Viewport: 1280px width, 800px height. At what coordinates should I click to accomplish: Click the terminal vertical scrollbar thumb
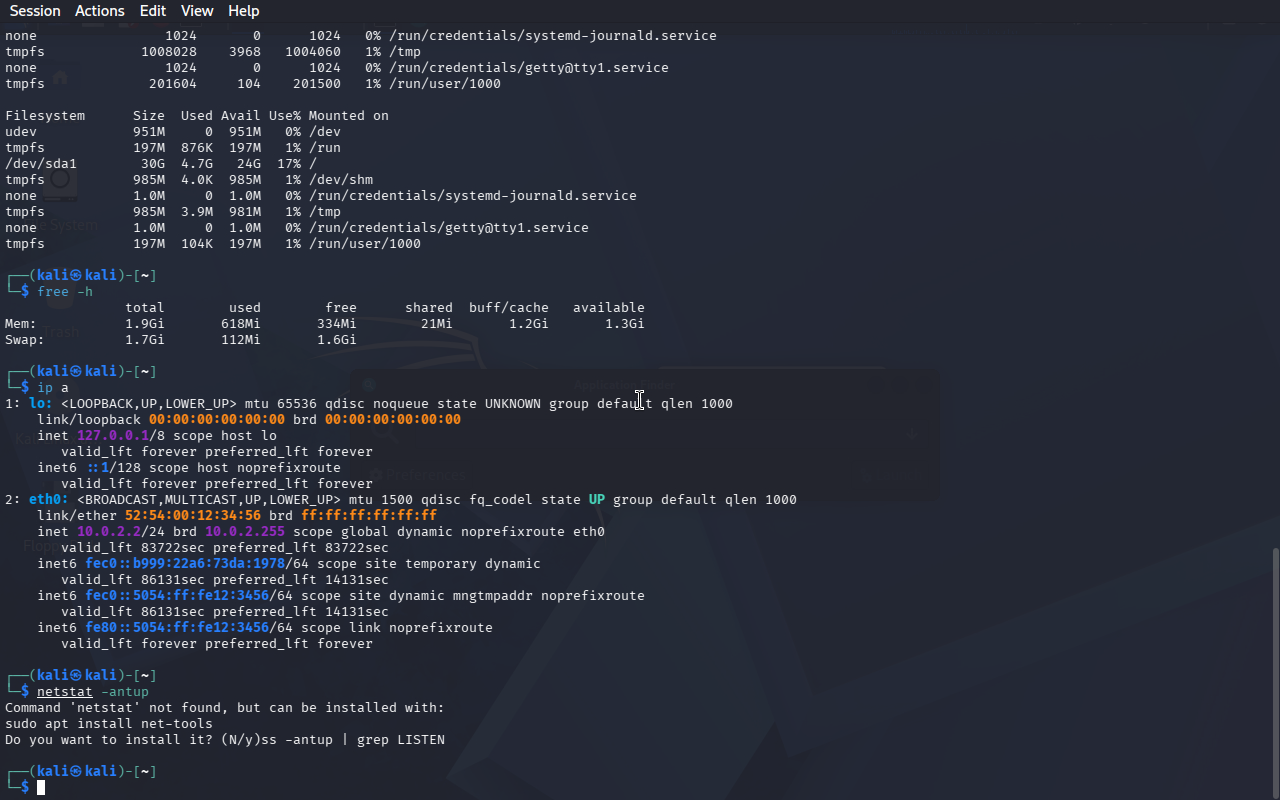pyautogui.click(x=1275, y=672)
